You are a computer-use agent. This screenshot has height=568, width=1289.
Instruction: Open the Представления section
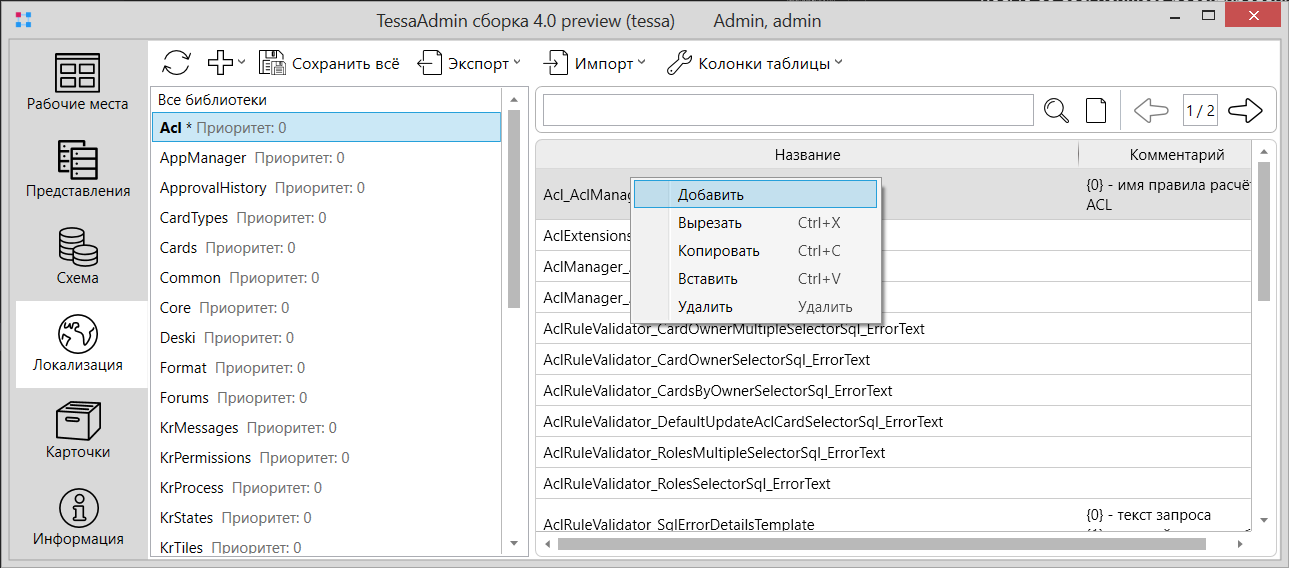[78, 170]
